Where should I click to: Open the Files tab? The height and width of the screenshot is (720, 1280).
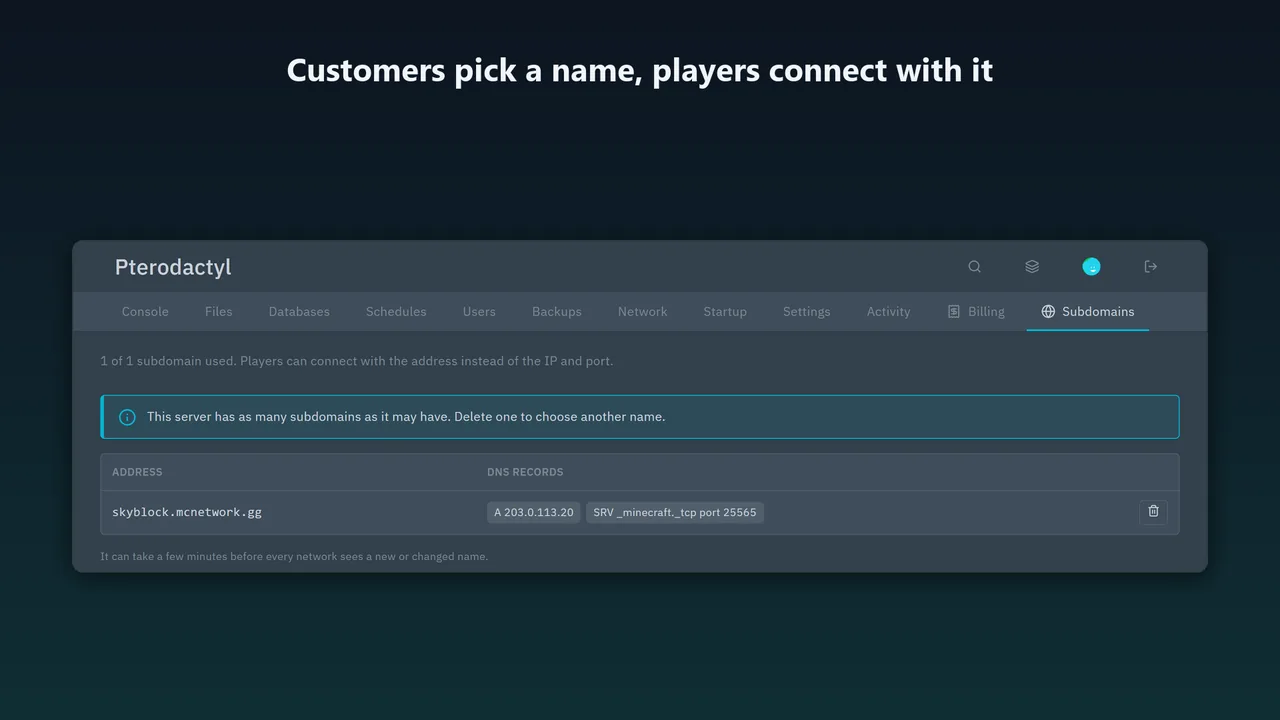click(218, 311)
